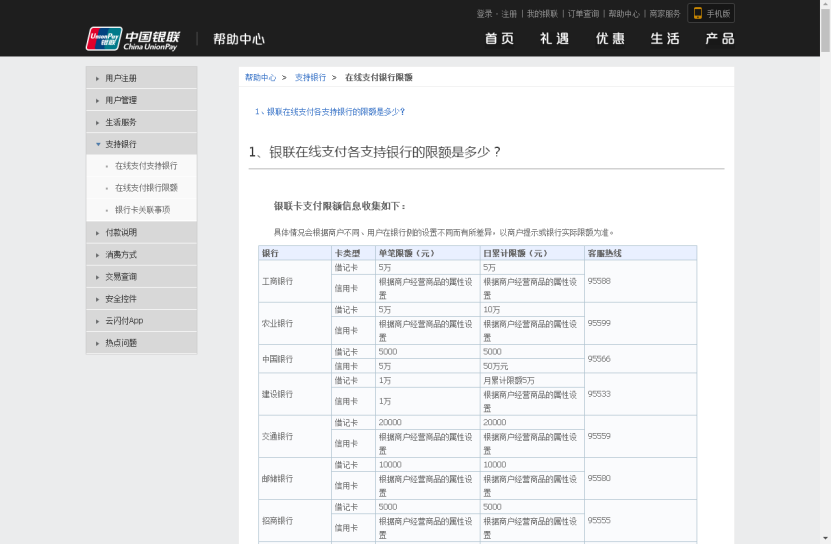Expand the 交易查询 sidebar section
The width and height of the screenshot is (832, 545).
(142, 277)
